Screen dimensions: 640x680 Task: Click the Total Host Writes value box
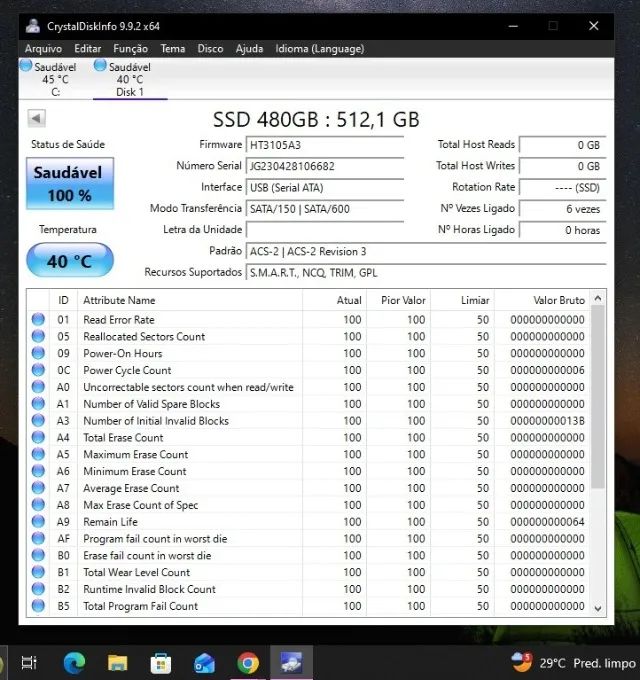point(562,166)
